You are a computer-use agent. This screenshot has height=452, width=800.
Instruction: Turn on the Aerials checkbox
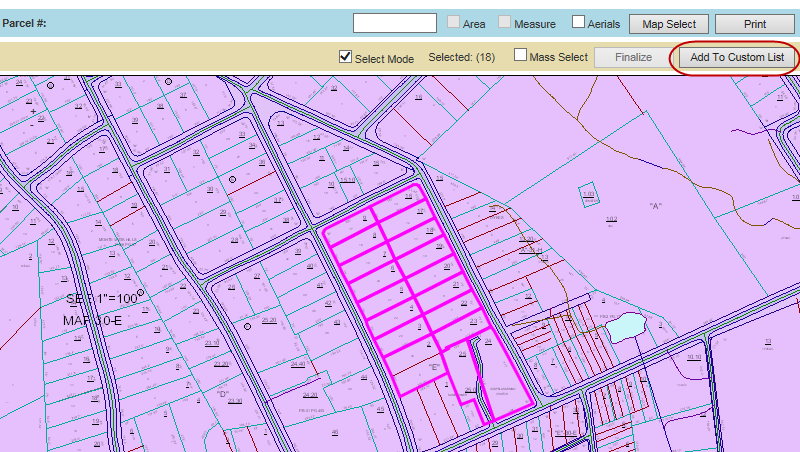click(578, 22)
